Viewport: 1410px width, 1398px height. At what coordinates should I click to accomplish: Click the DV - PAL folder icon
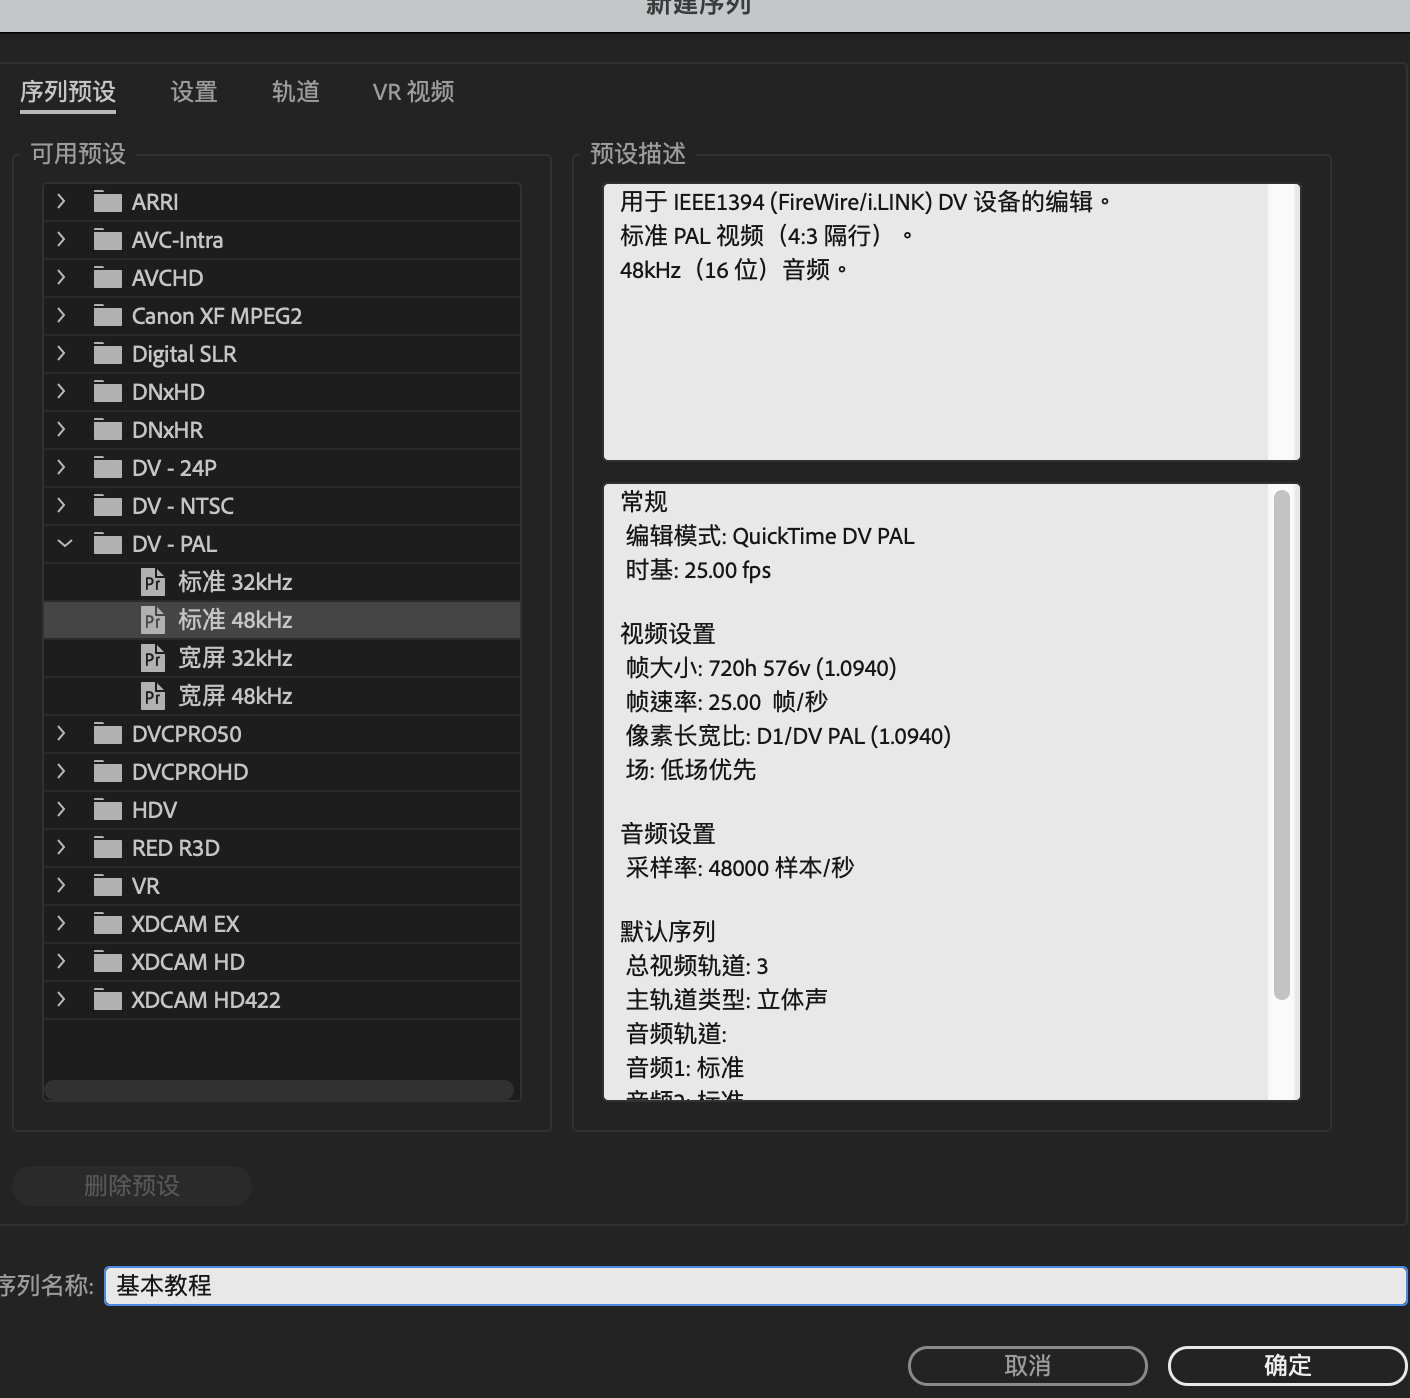(x=107, y=543)
